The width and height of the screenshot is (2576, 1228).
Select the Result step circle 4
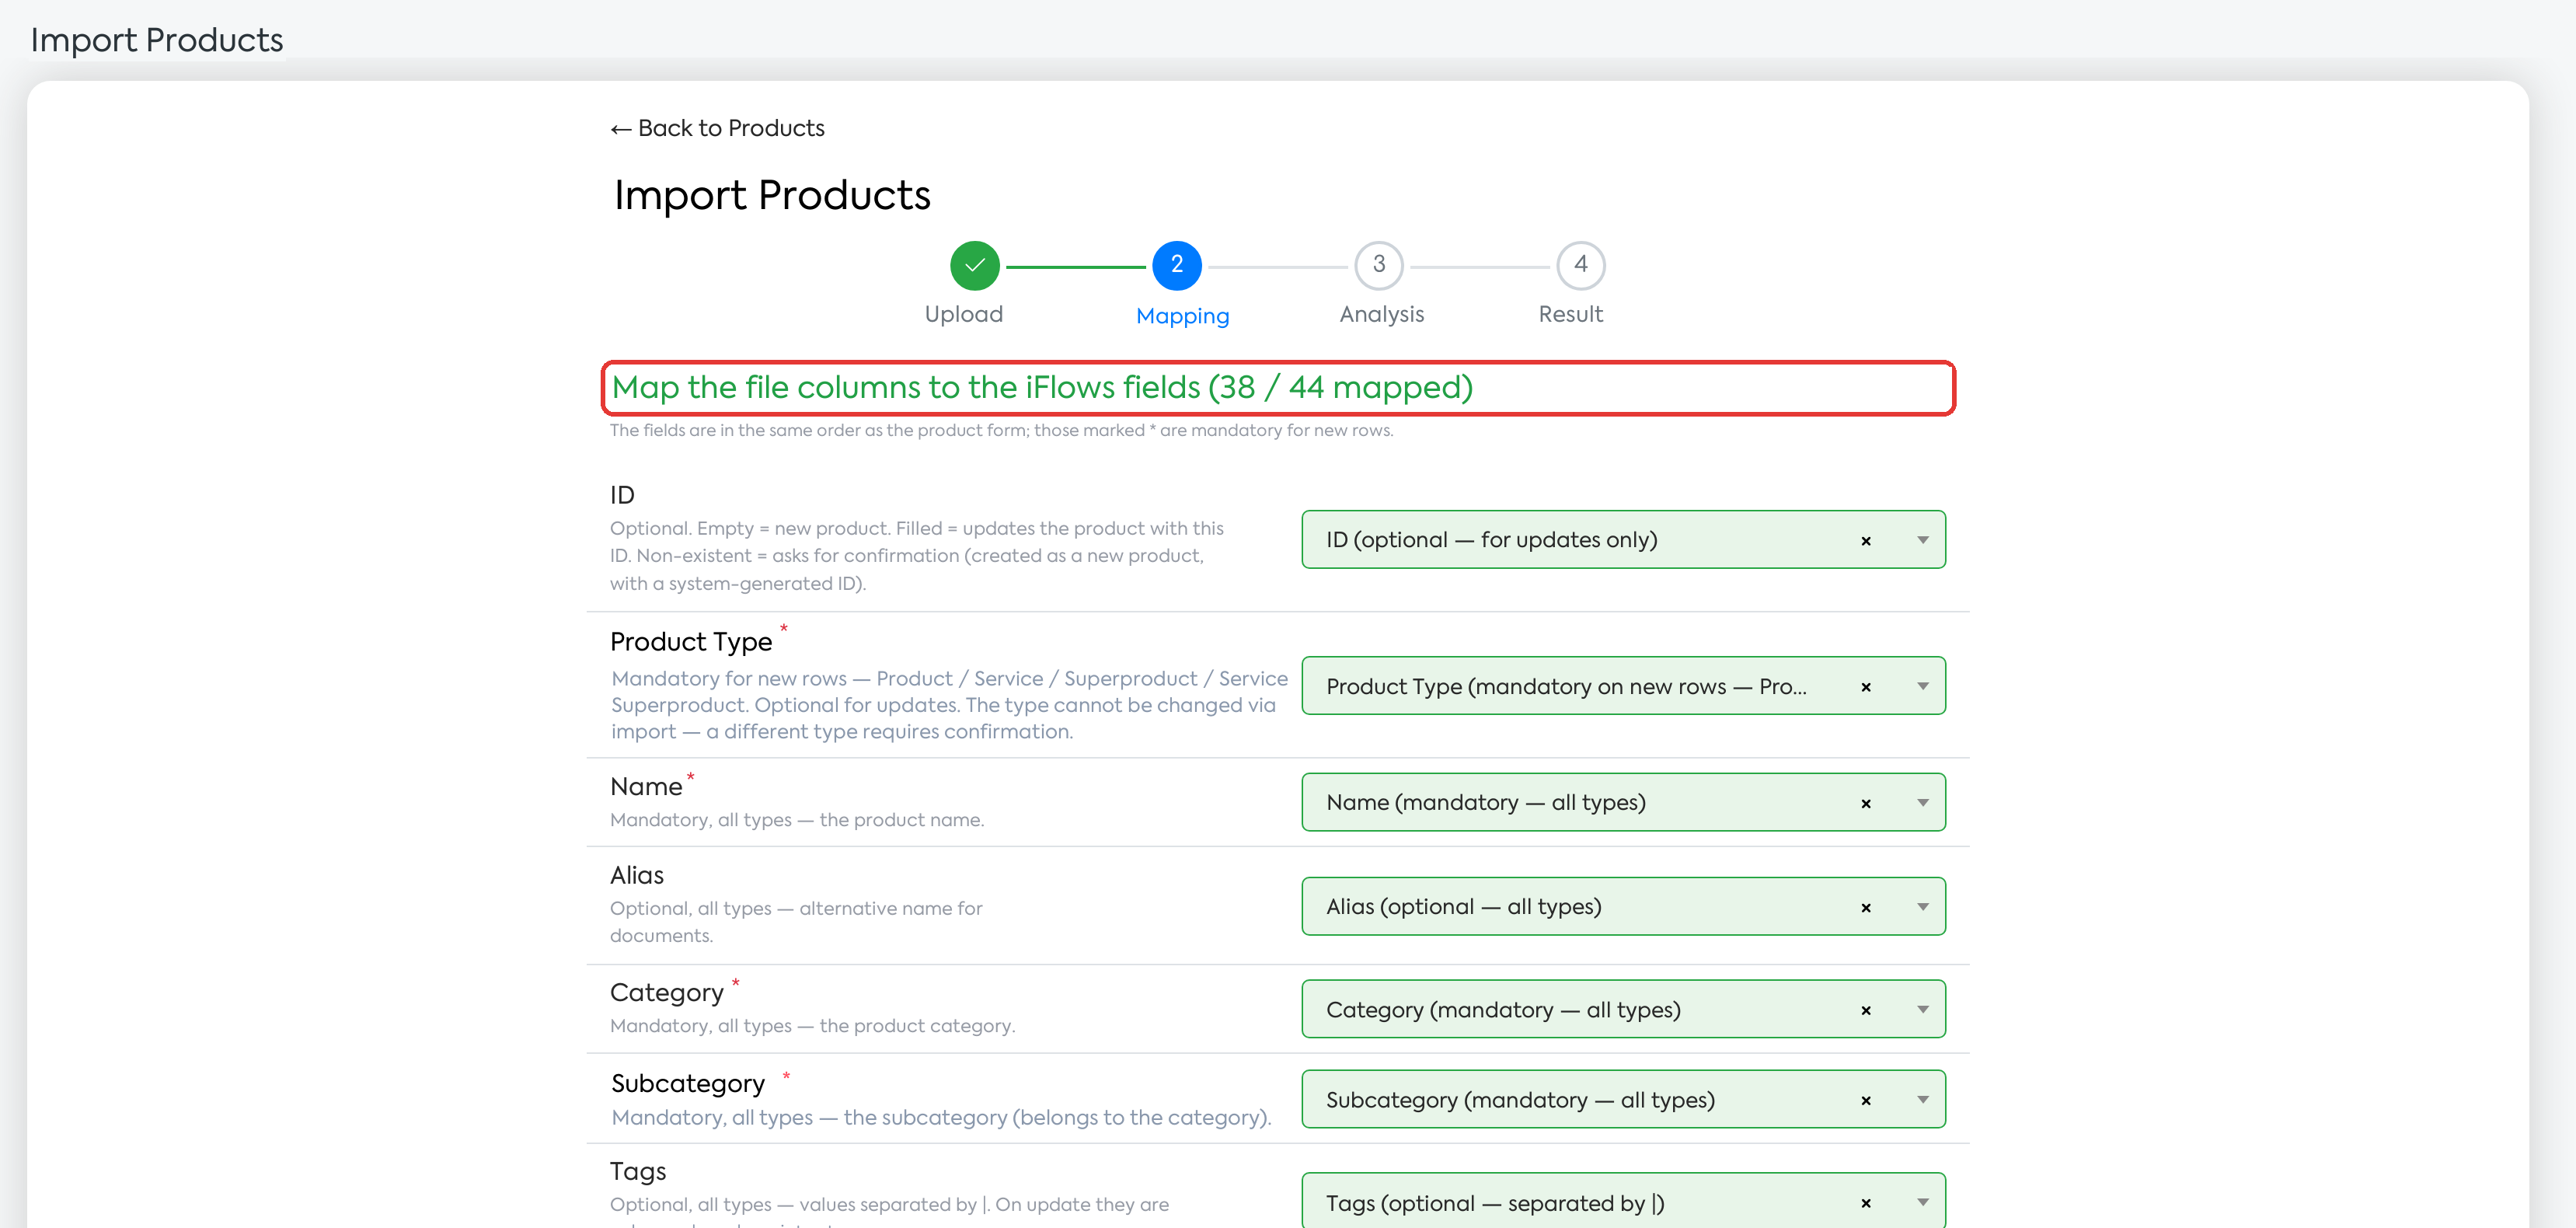point(1580,265)
